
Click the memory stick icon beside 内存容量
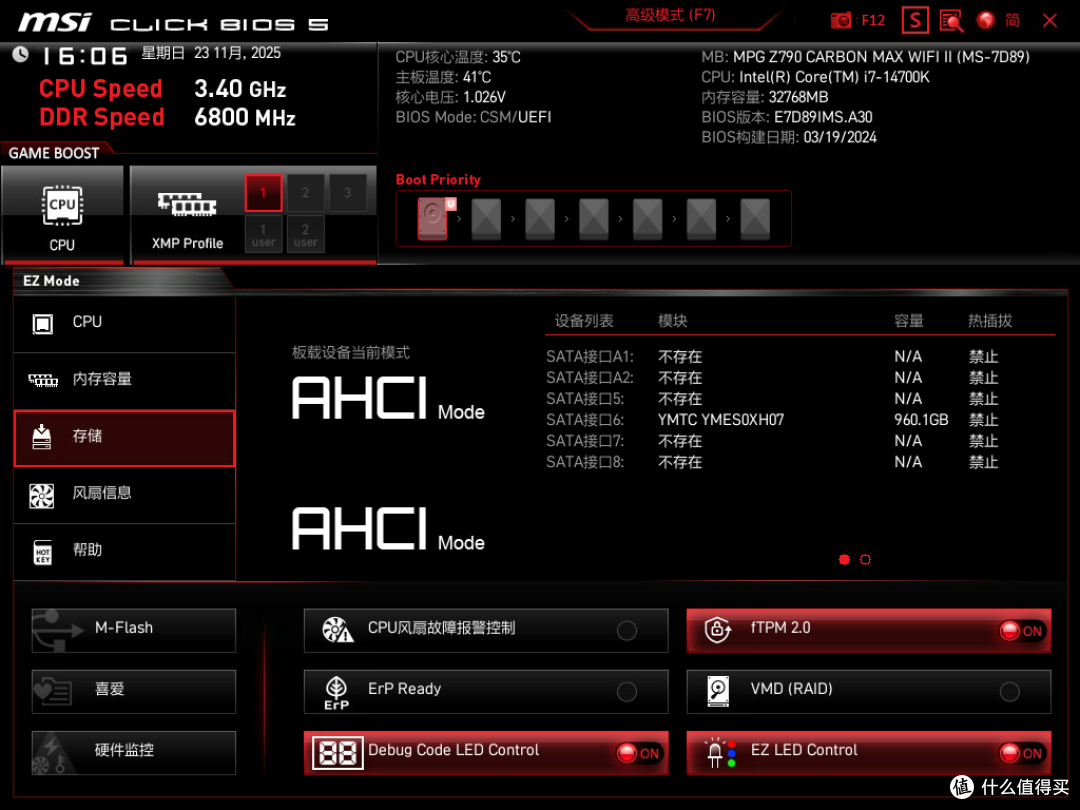(43, 380)
